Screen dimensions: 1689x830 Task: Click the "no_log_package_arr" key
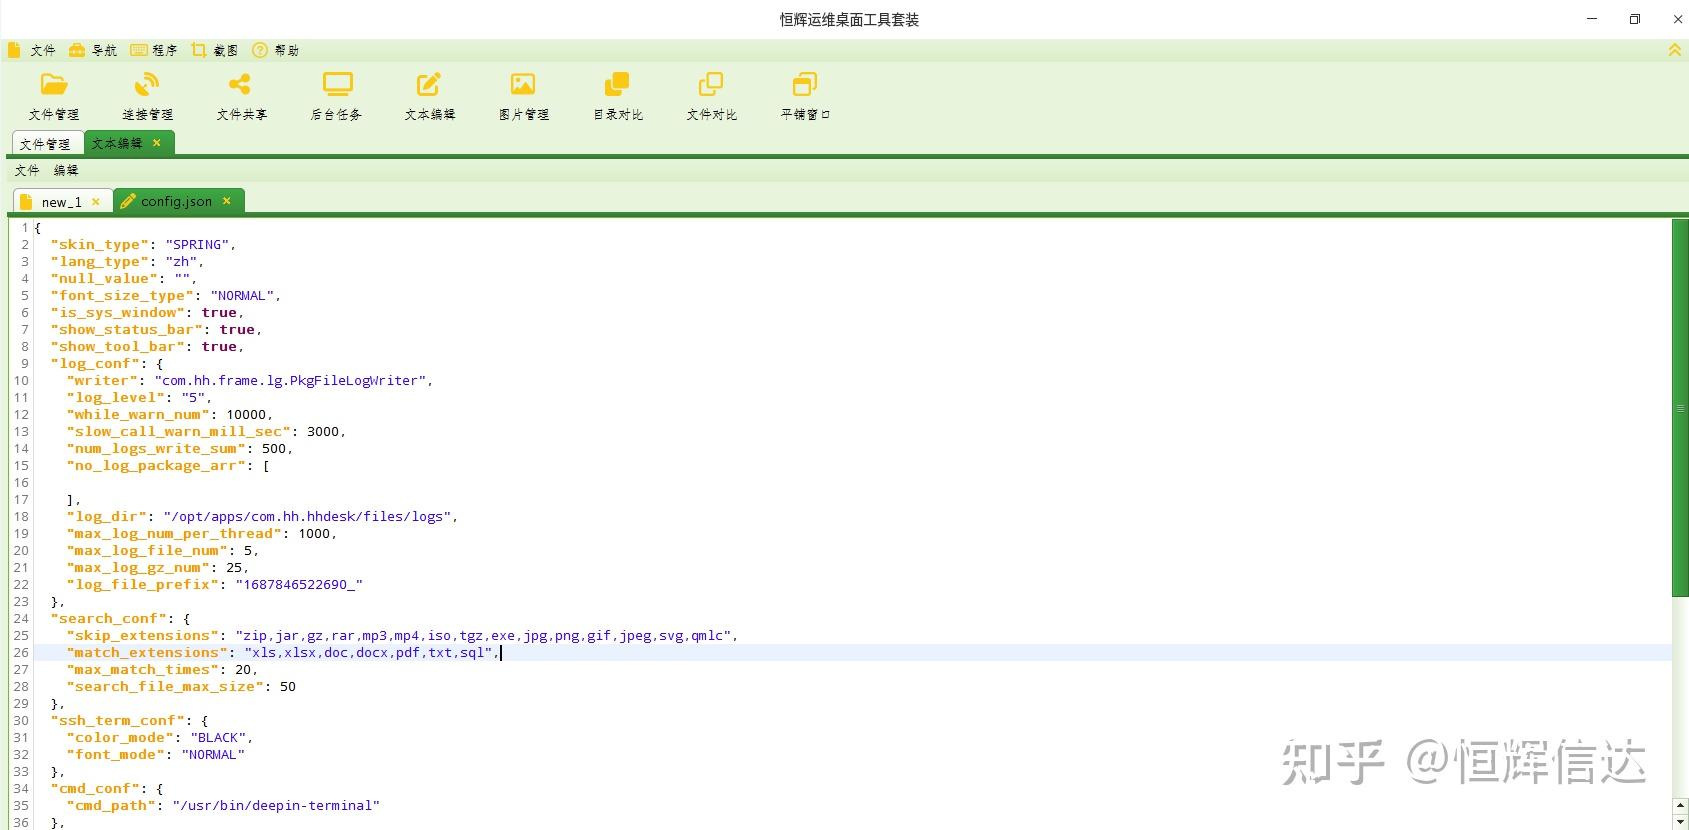157,465
